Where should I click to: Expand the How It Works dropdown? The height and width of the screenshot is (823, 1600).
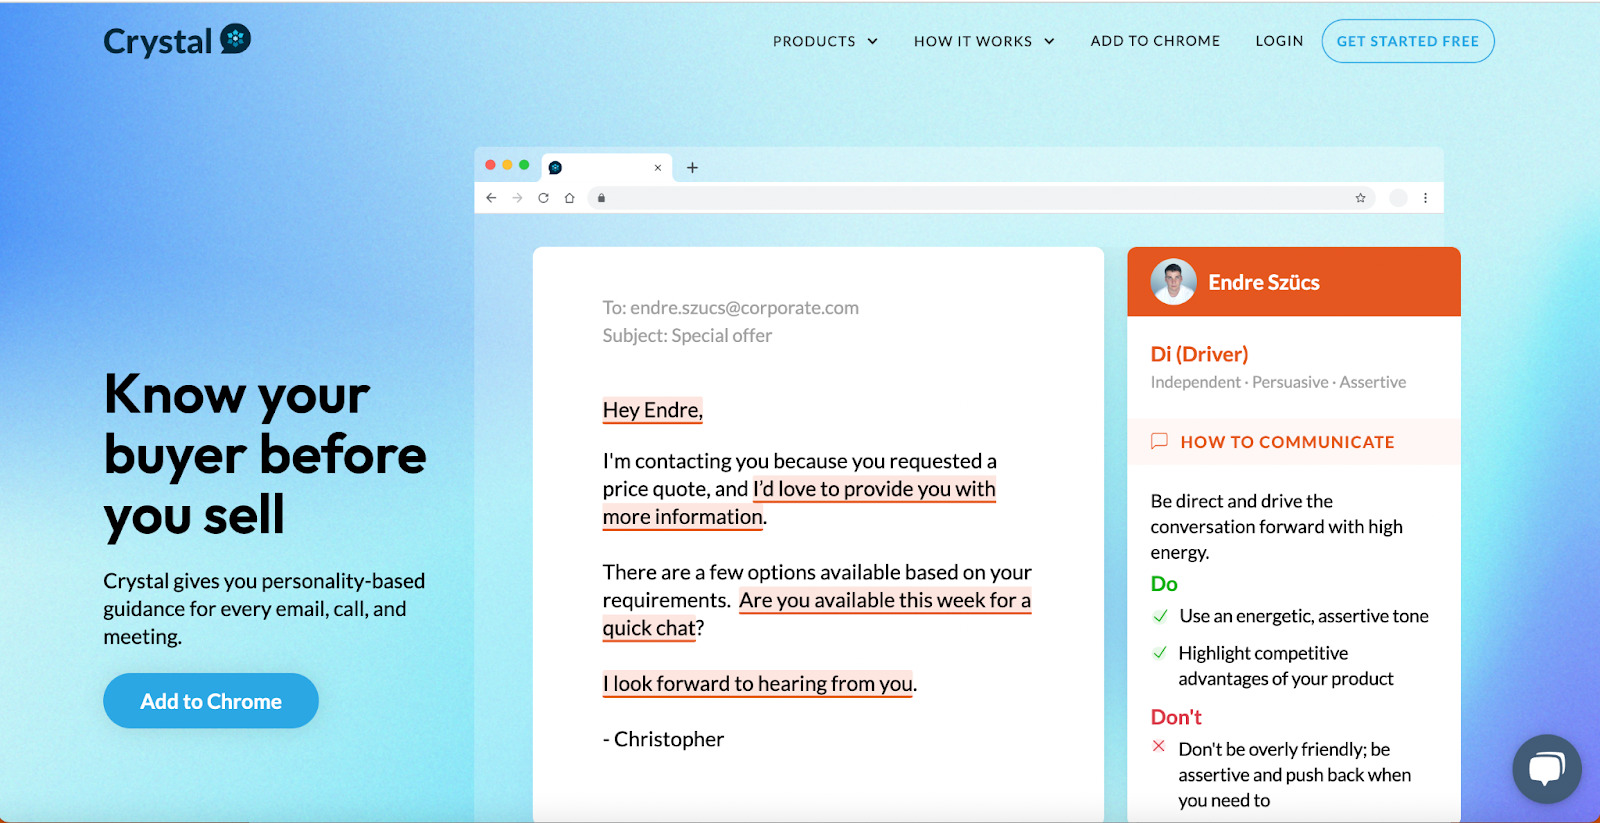984,41
